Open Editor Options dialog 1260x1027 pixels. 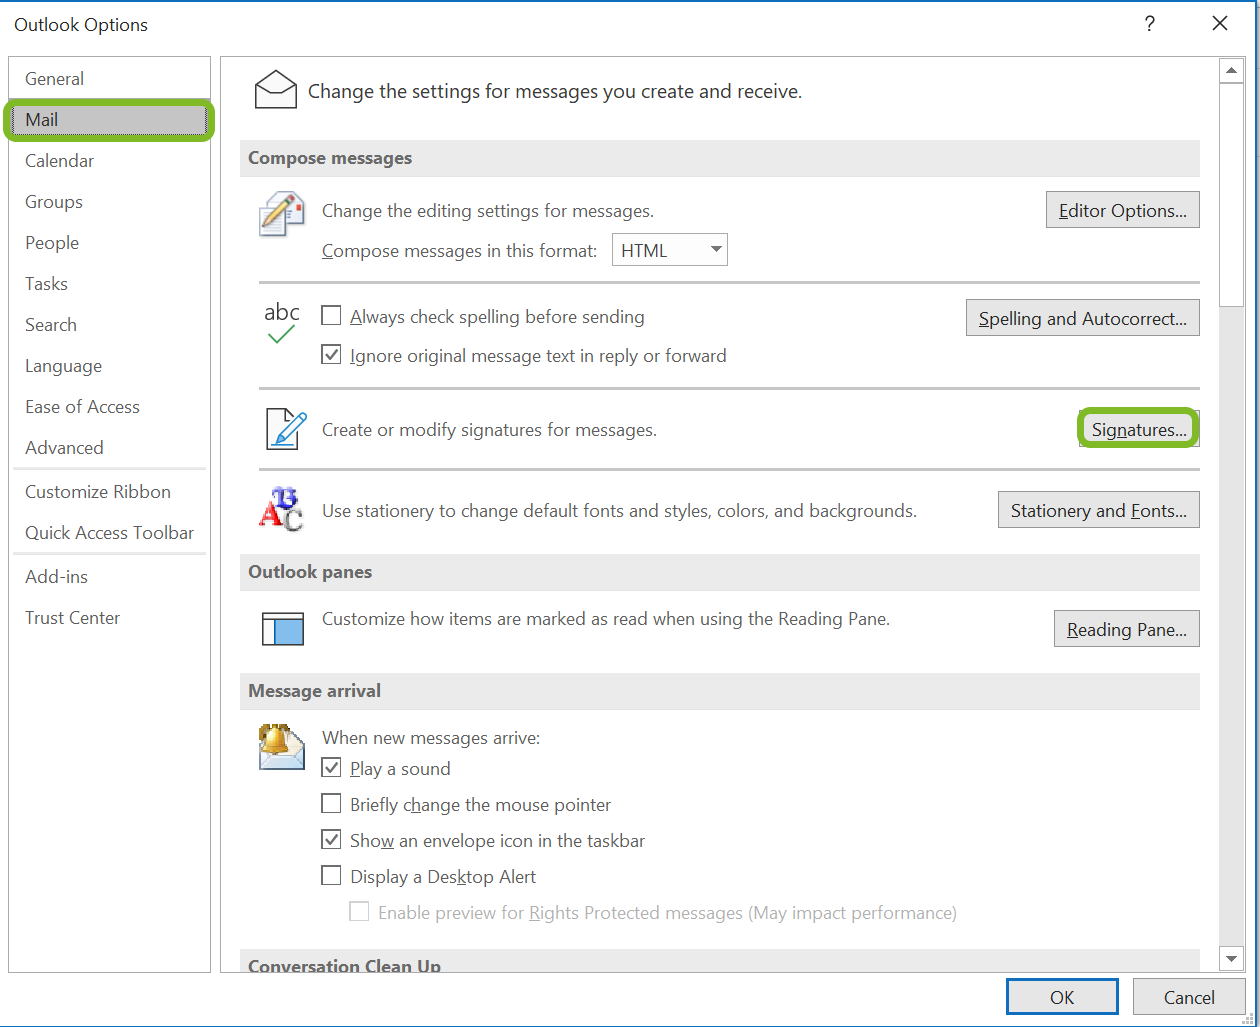click(x=1122, y=210)
